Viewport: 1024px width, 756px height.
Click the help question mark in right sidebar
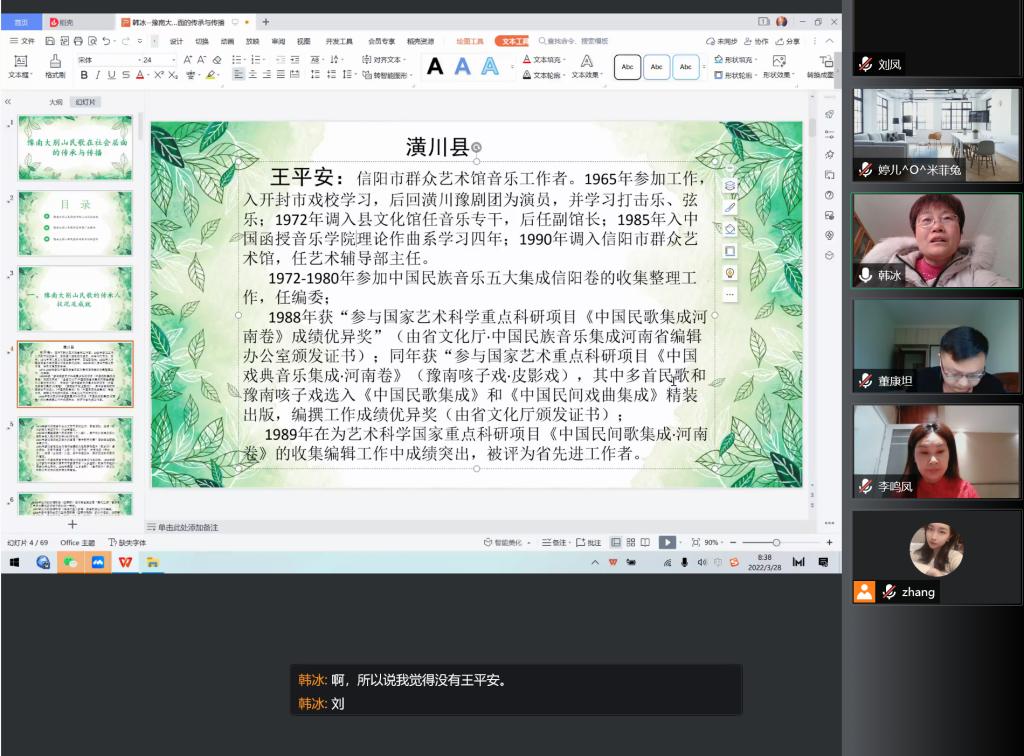(829, 195)
